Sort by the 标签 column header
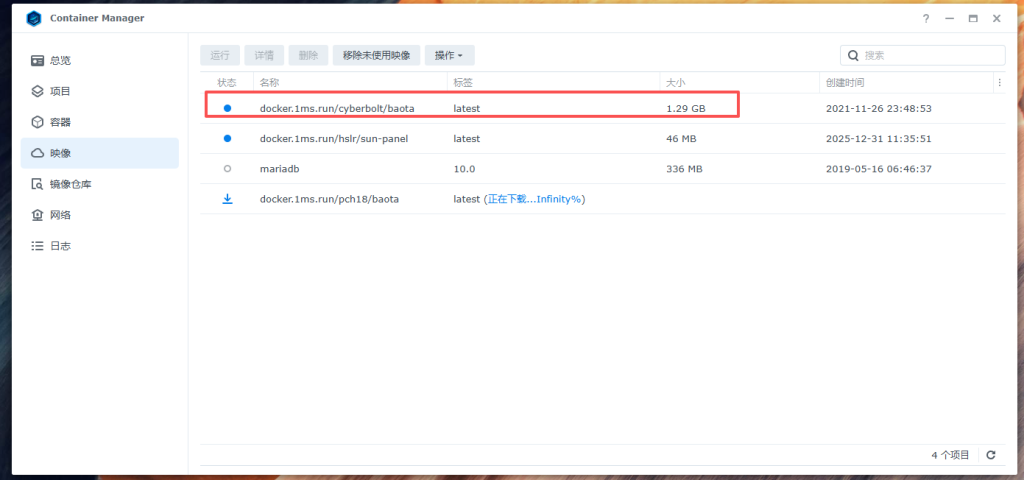Screen dimensions: 1024x480 tap(553, 83)
